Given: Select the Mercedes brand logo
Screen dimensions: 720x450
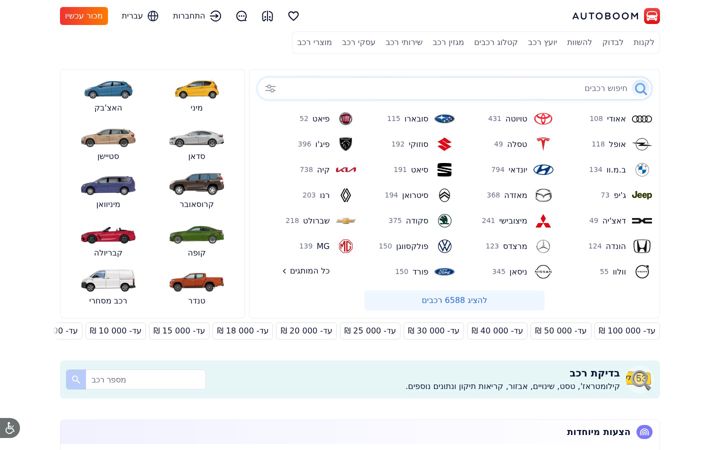Looking at the screenshot, I should coord(543,246).
